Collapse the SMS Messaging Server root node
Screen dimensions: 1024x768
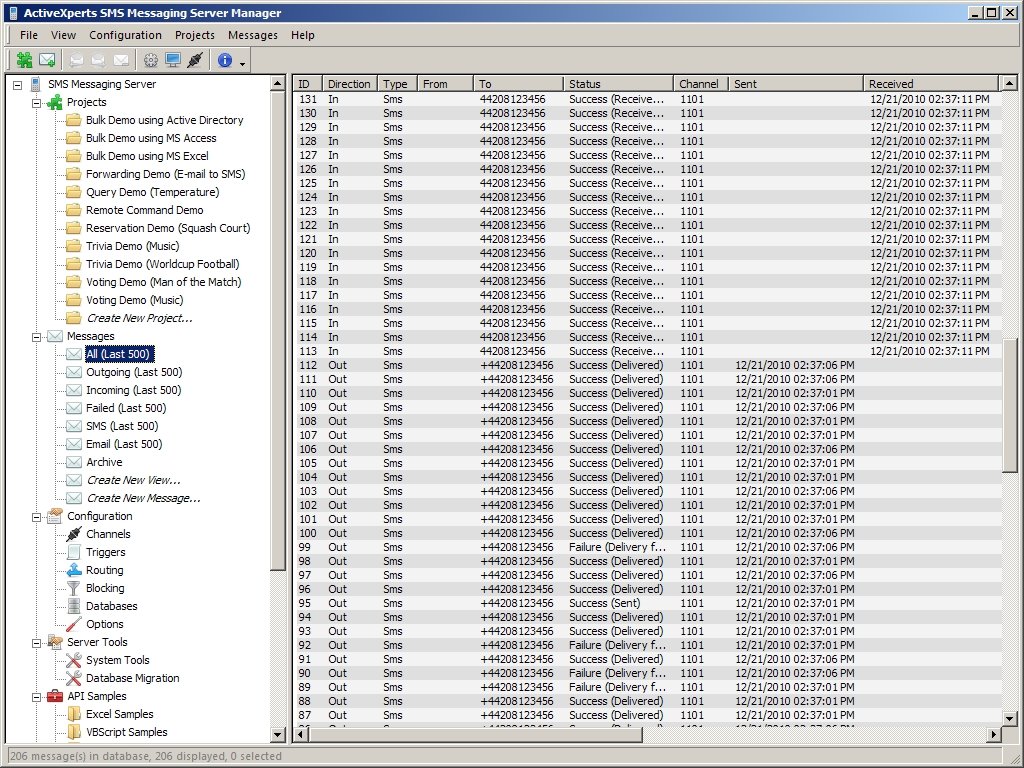(18, 85)
